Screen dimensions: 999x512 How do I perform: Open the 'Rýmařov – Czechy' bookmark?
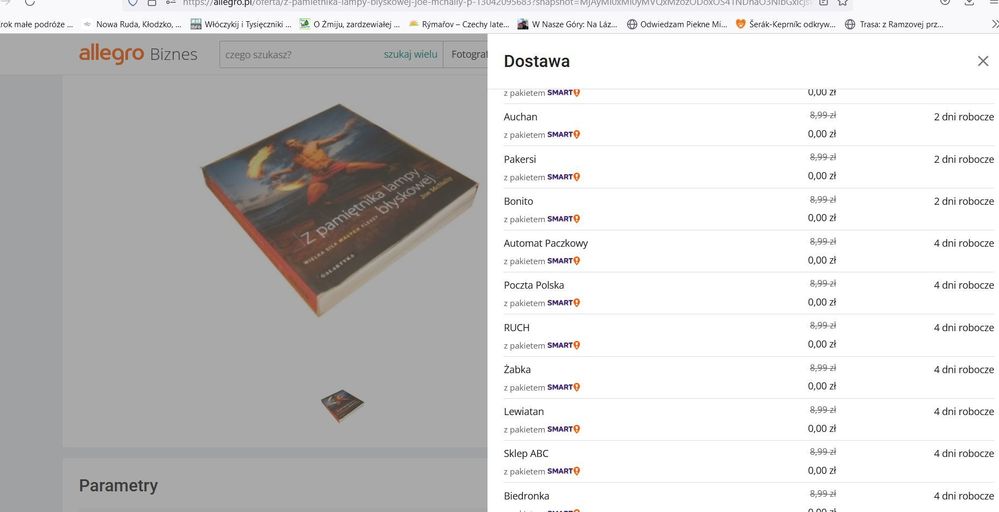[459, 24]
